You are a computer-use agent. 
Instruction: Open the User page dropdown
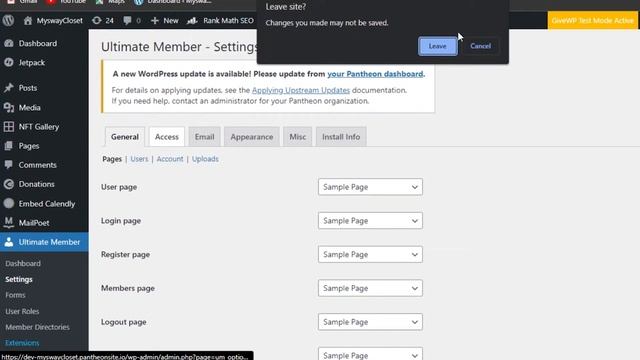370,187
